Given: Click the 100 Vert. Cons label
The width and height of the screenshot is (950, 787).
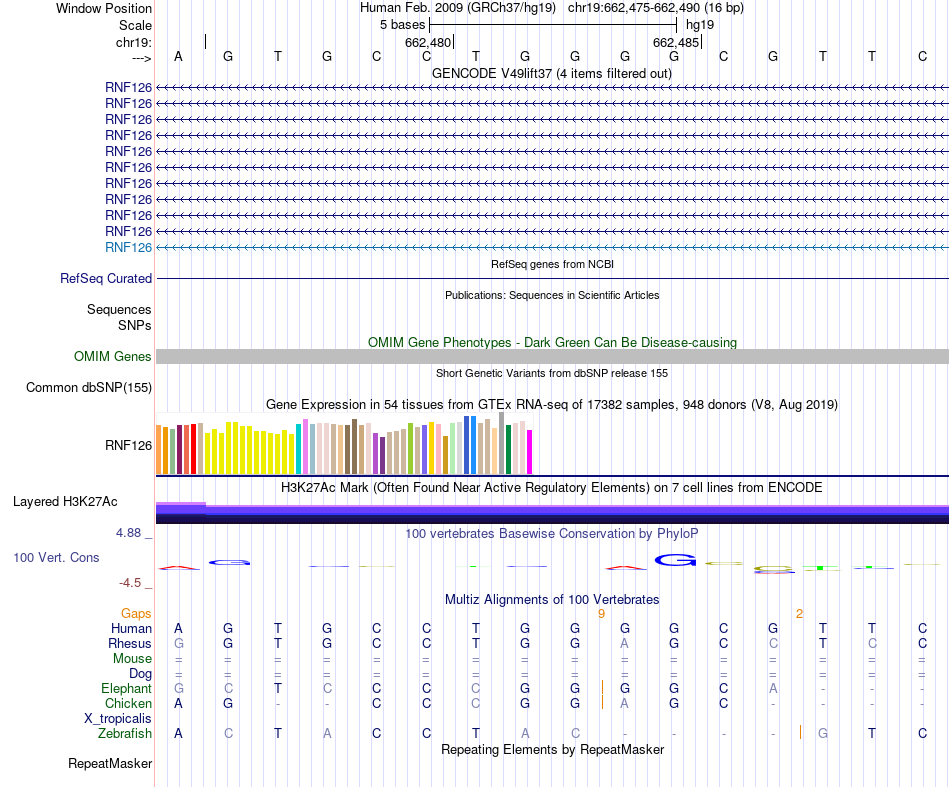Looking at the screenshot, I should (56, 557).
